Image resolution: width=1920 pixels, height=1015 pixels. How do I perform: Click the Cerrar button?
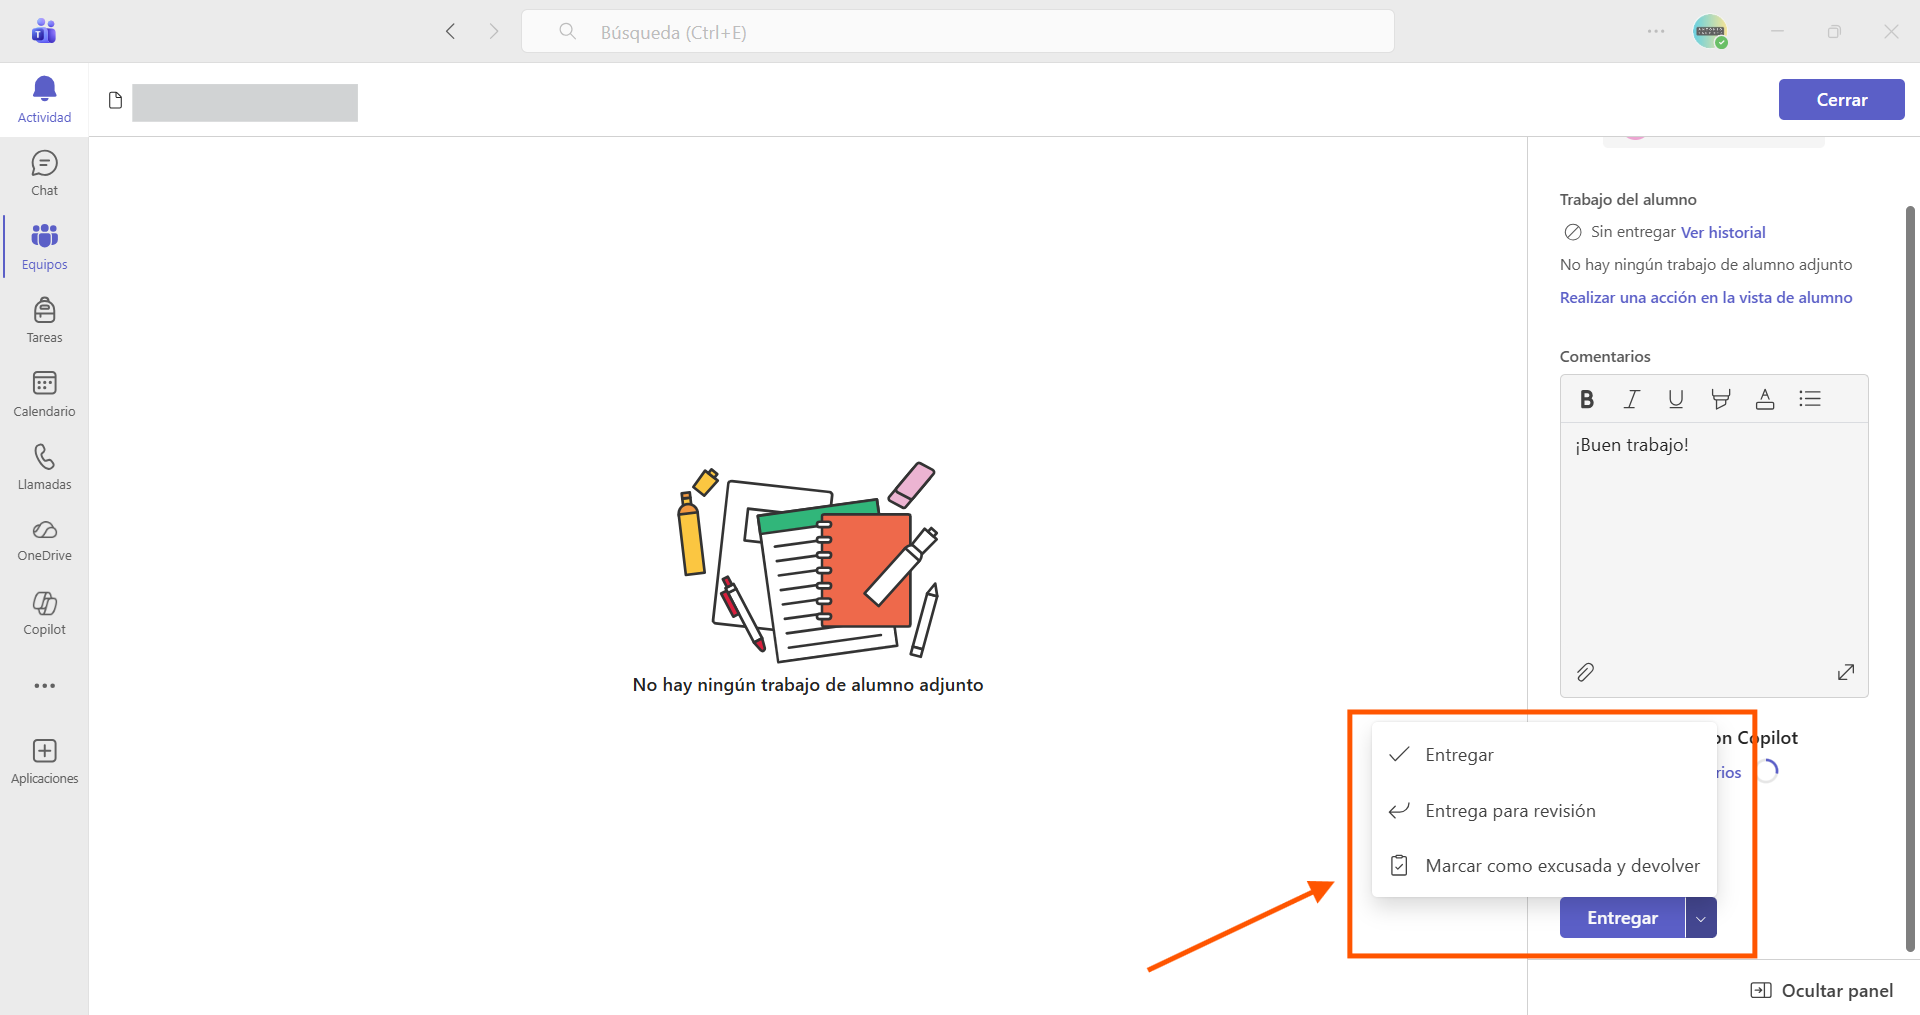click(1841, 100)
